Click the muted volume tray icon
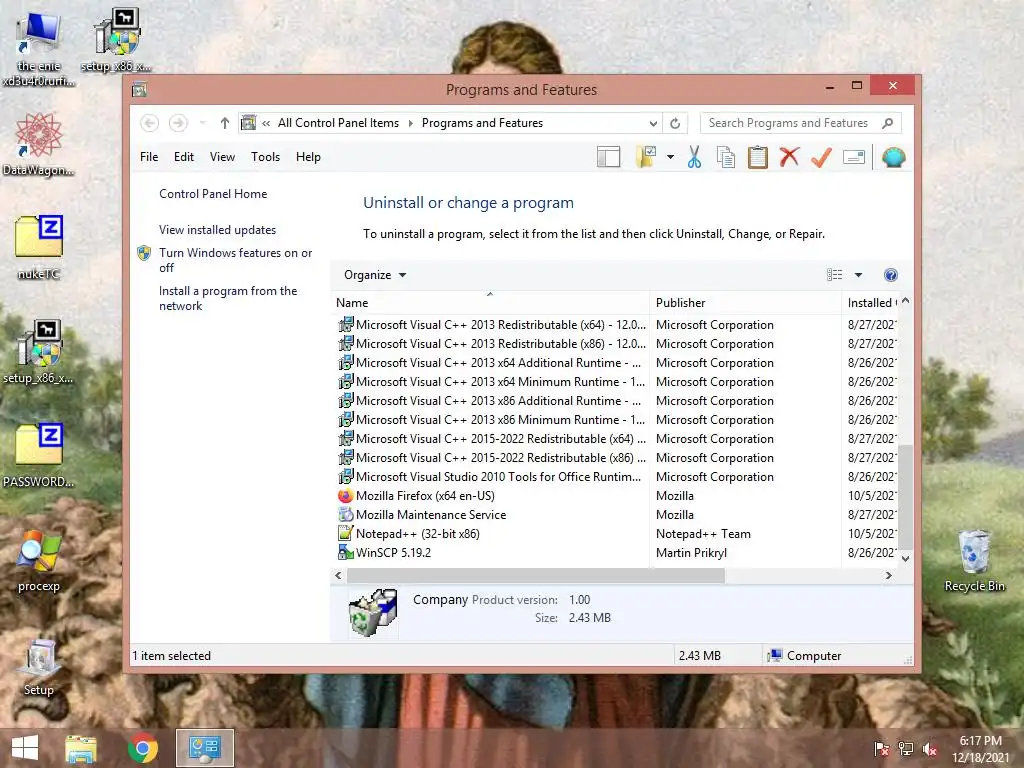Viewport: 1024px width, 768px height. click(930, 750)
